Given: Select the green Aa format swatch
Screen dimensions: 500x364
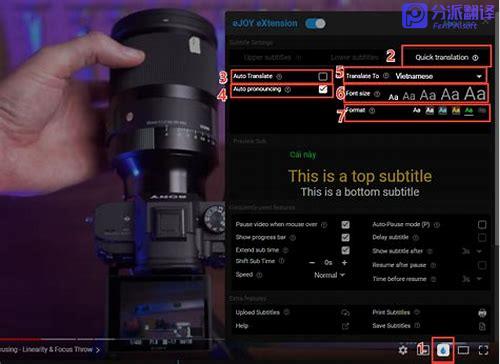Looking at the screenshot, I should [x=469, y=111].
